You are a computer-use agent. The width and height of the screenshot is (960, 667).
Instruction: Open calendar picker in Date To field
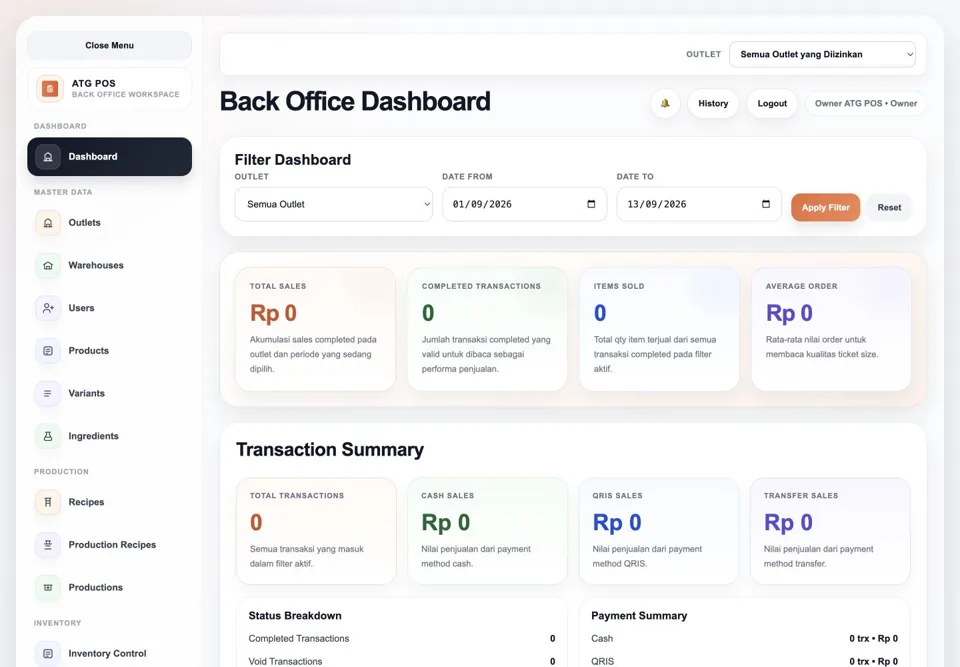tap(765, 204)
